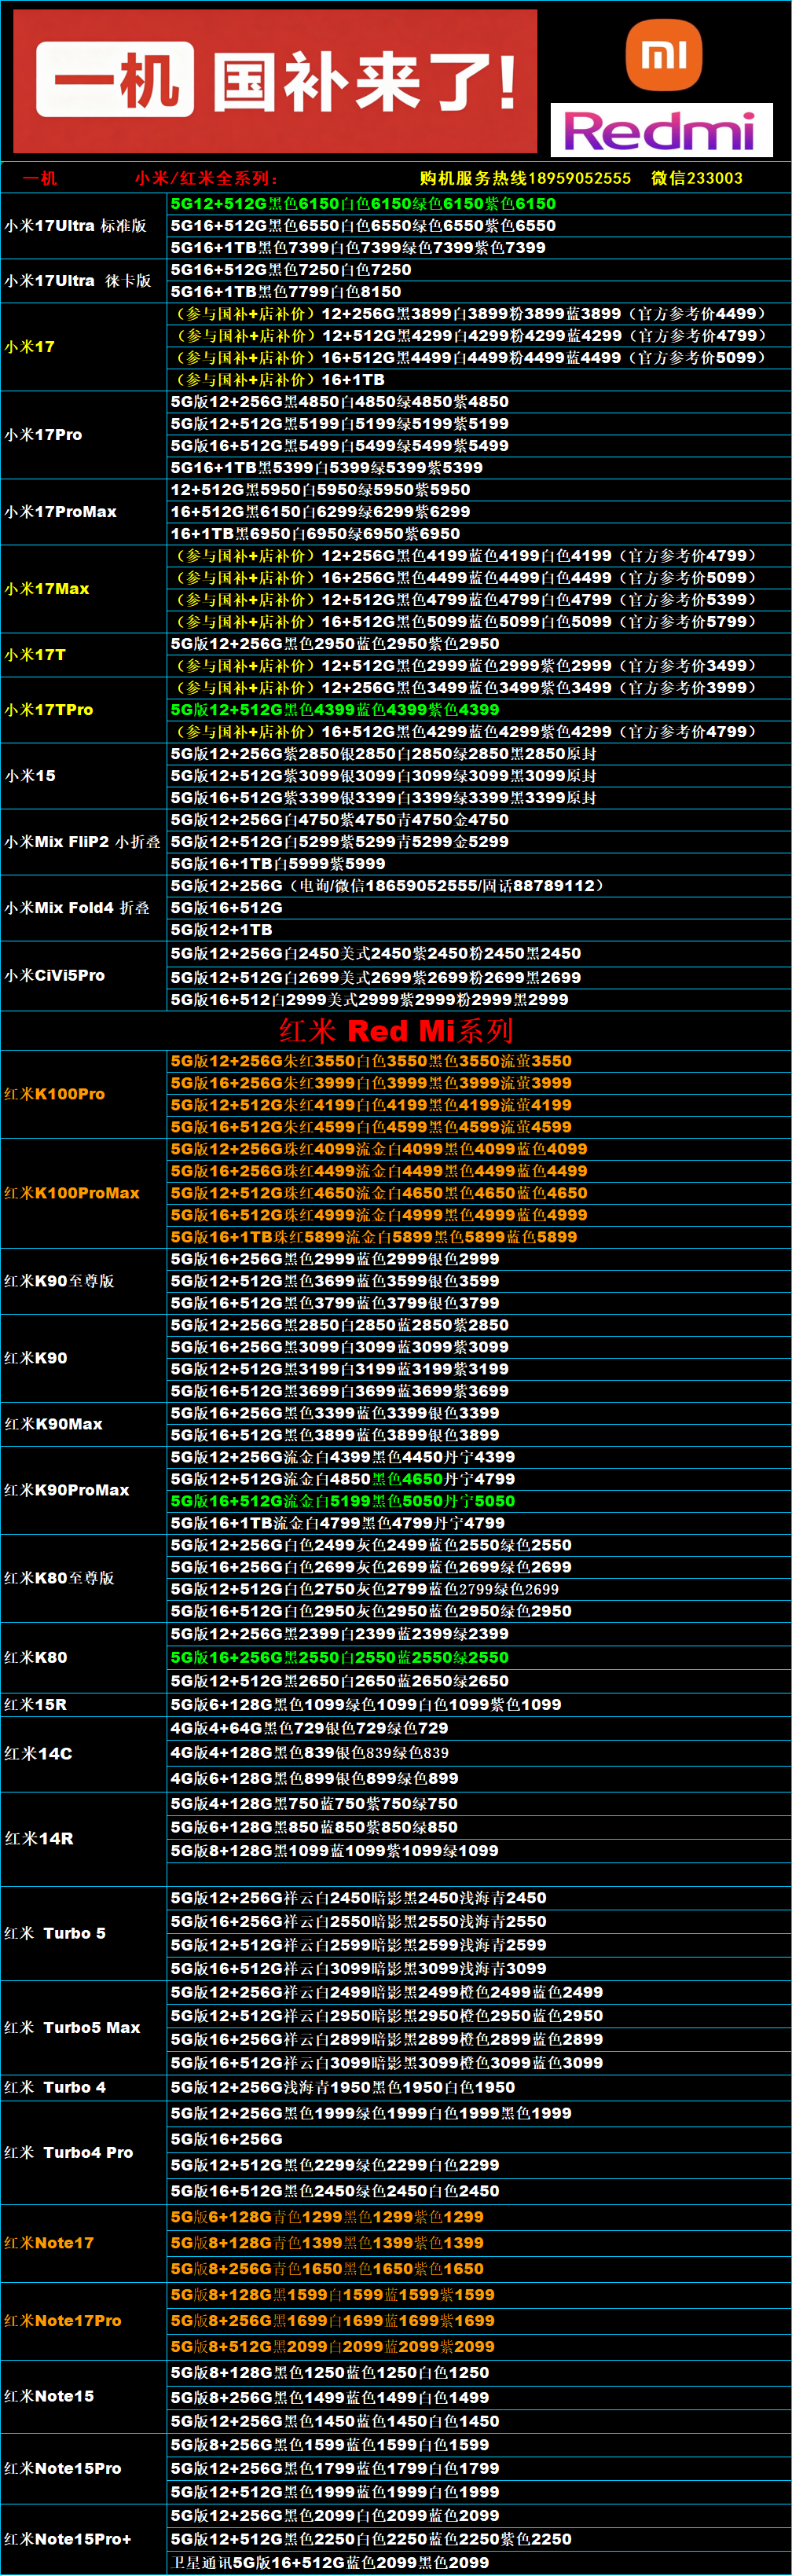
Task: Select the '红米 Turbo 5' model cell
Action: click(x=84, y=1934)
